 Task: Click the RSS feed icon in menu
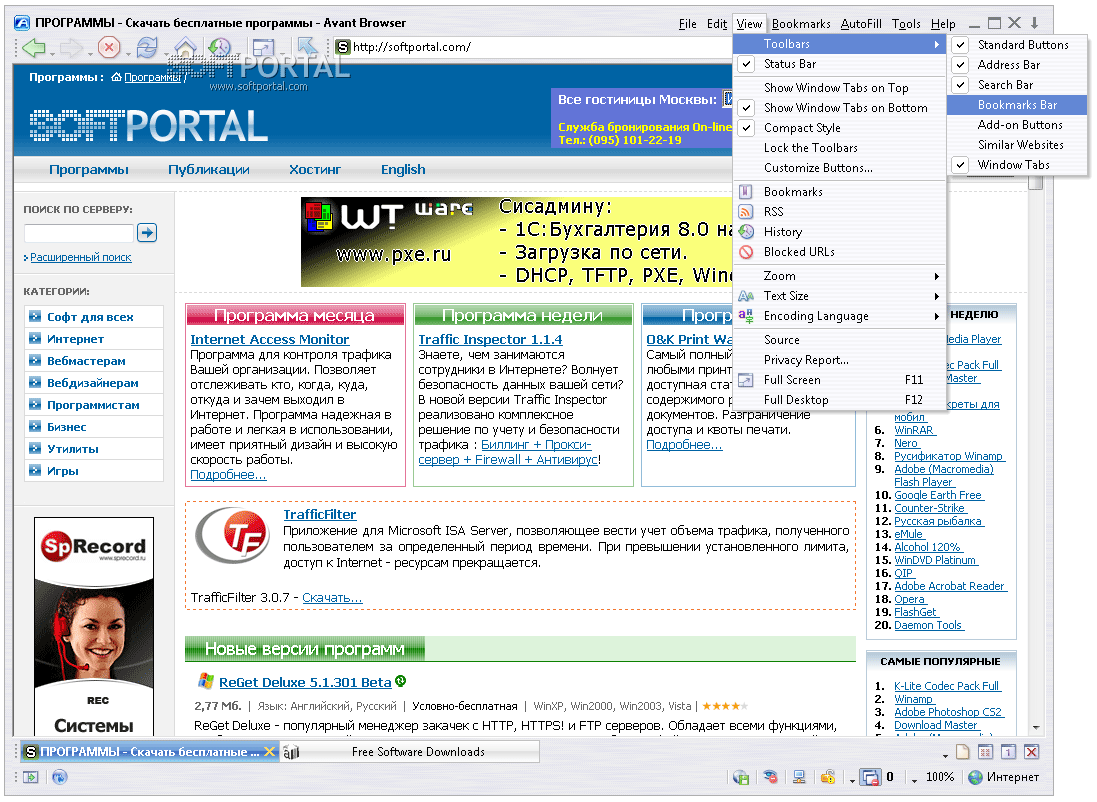click(x=746, y=211)
